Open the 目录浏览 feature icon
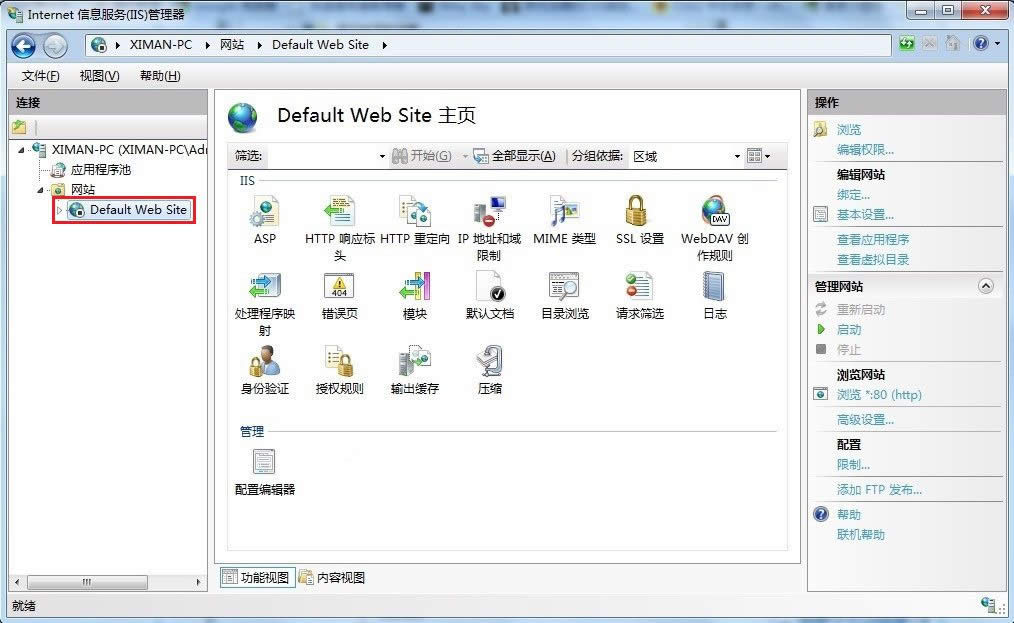 [563, 290]
